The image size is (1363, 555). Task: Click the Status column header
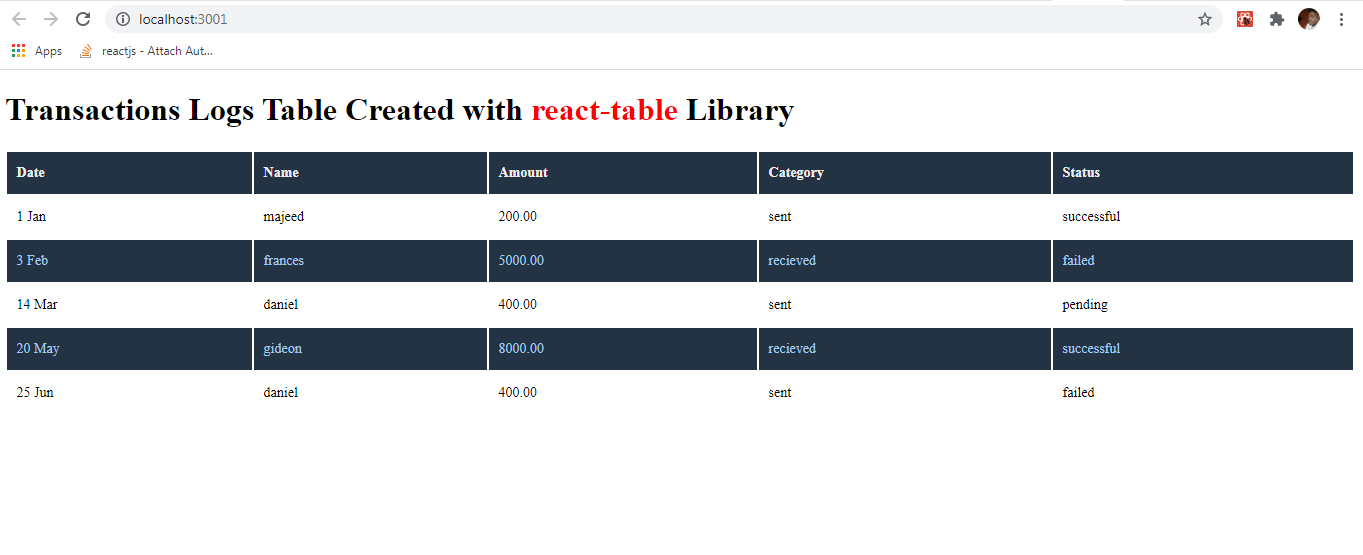click(x=1203, y=173)
